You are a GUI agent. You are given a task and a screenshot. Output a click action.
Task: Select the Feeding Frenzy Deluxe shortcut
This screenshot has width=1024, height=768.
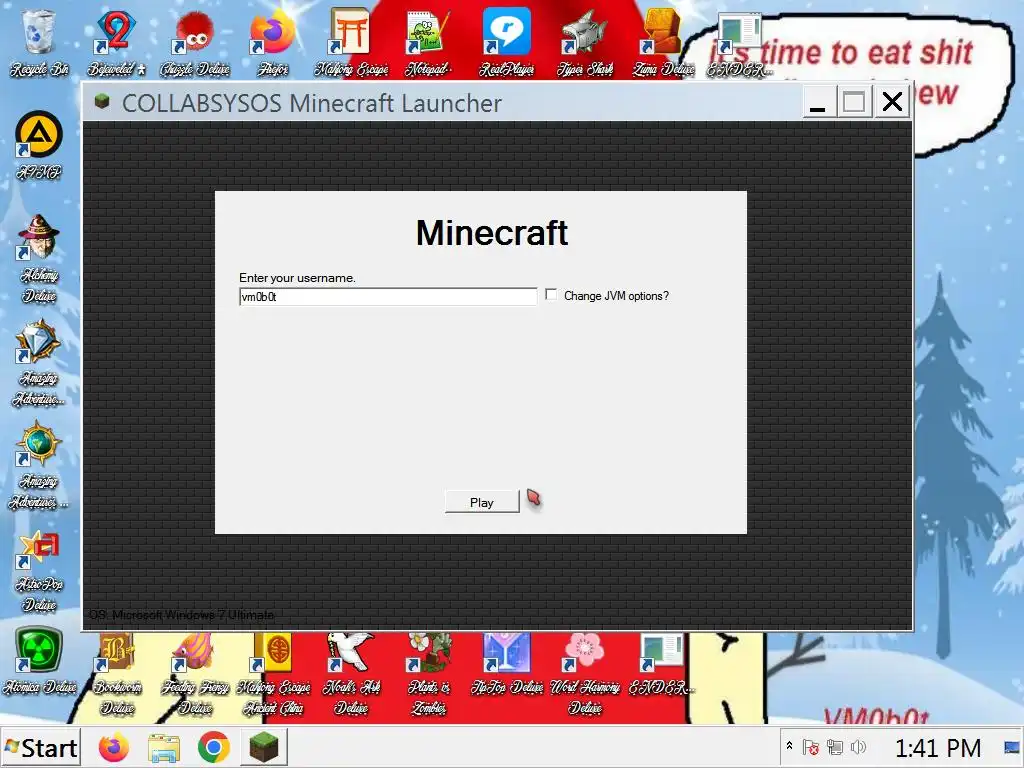click(x=195, y=673)
